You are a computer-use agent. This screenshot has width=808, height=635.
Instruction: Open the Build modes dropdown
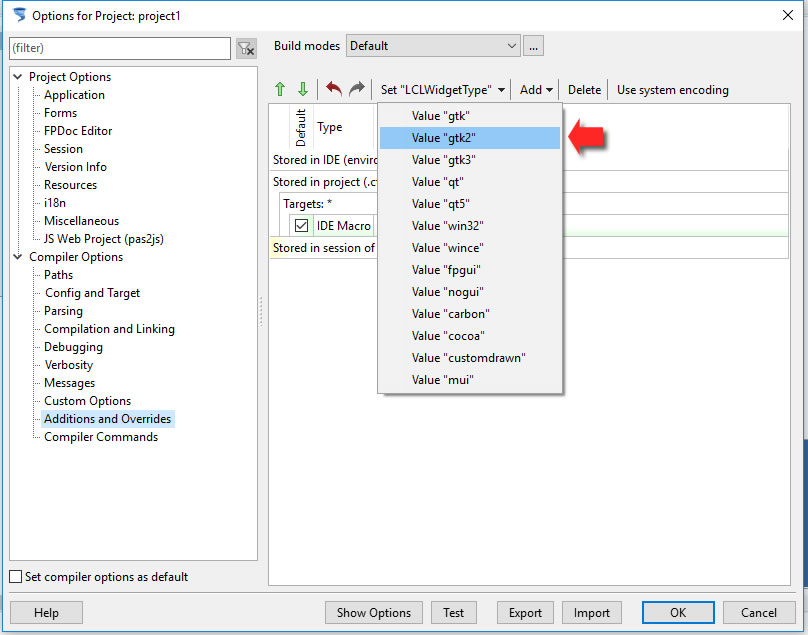[433, 46]
